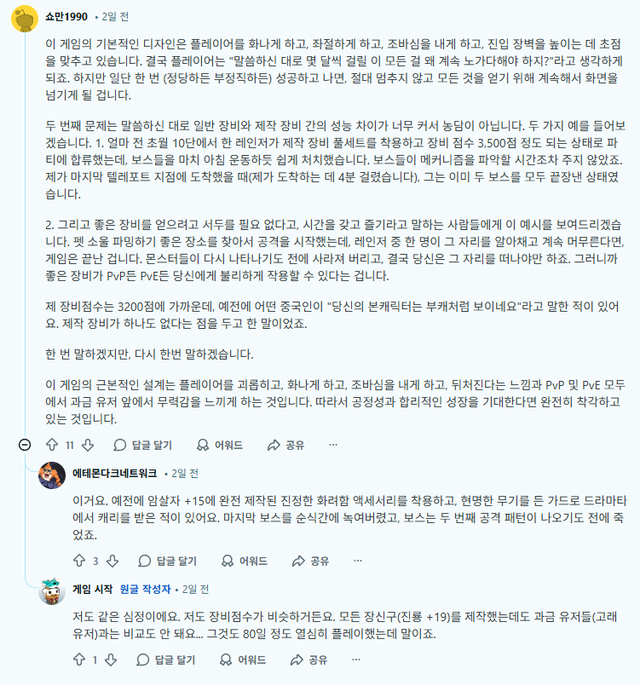Downvote the reply from 게임 시작
The image size is (640, 685).
tap(113, 660)
